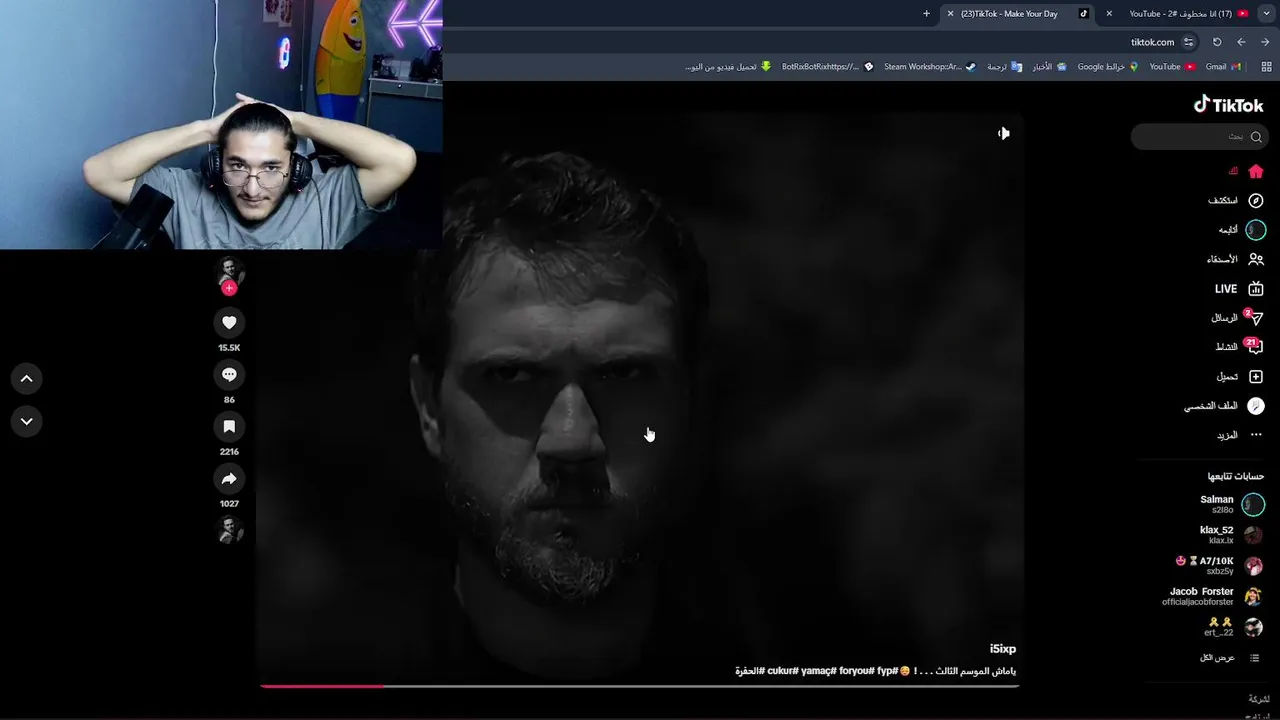Open the News bookmark (الأخبار)
Viewport: 1280px width, 720px height.
click(1049, 67)
